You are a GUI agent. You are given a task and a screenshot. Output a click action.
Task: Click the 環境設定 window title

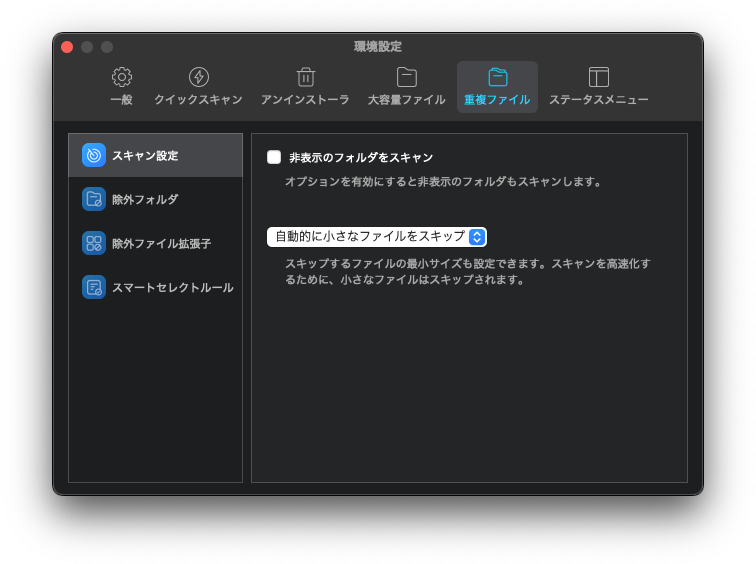pos(378,47)
